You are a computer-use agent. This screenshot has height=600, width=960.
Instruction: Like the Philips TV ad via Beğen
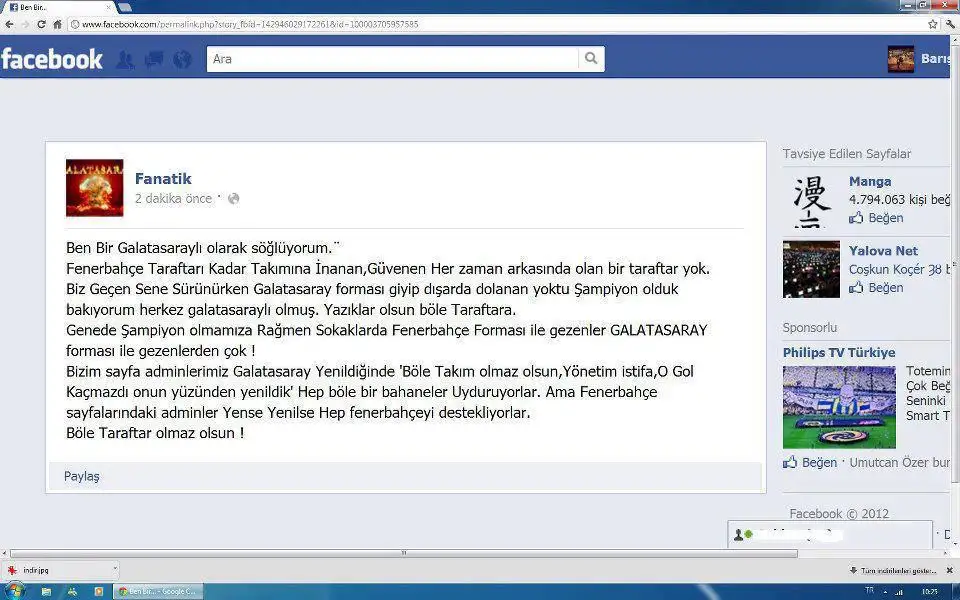click(819, 462)
